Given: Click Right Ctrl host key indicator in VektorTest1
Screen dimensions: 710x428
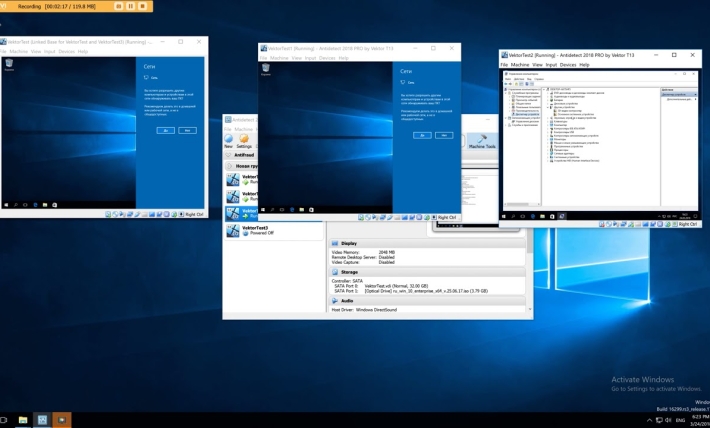Looking at the screenshot, I should tap(447, 218).
